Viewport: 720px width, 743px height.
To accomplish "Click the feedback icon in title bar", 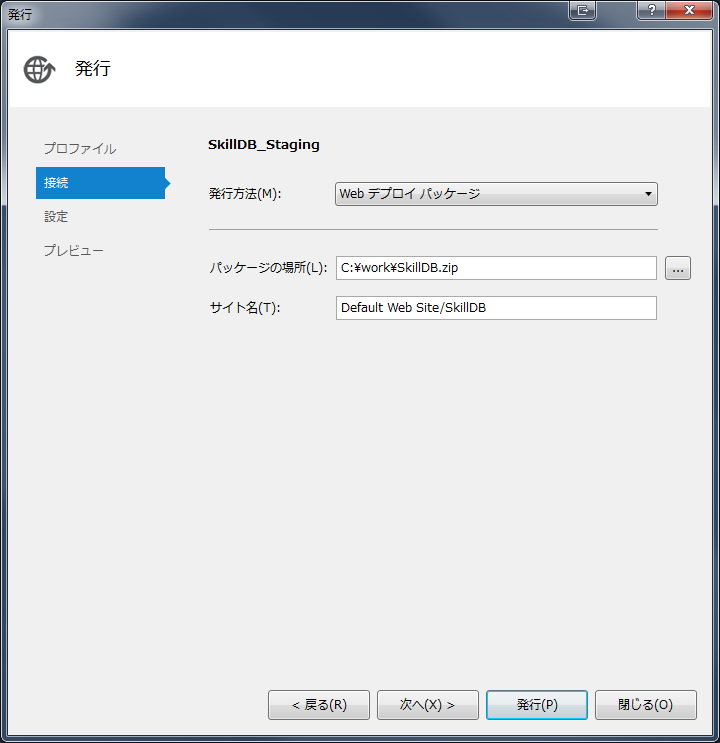I will coord(583,10).
